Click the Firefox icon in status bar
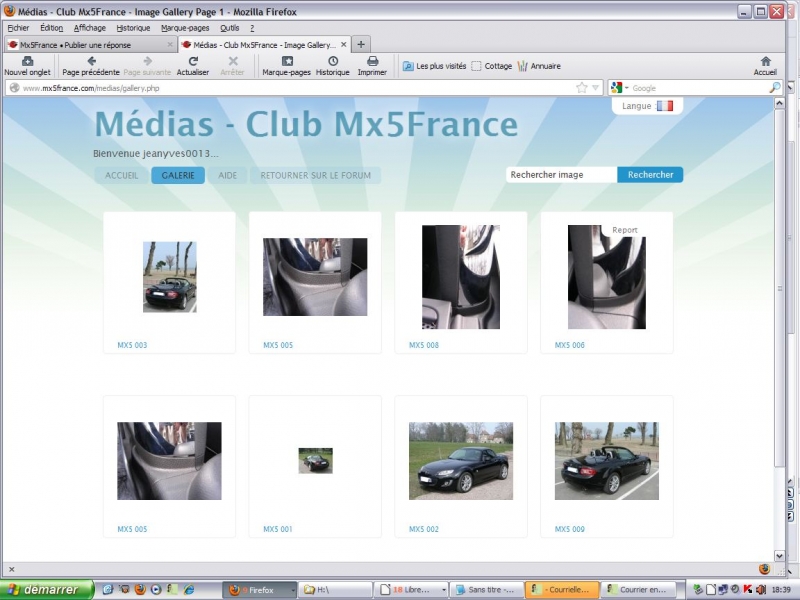Image resolution: width=800 pixels, height=600 pixels. point(764,569)
